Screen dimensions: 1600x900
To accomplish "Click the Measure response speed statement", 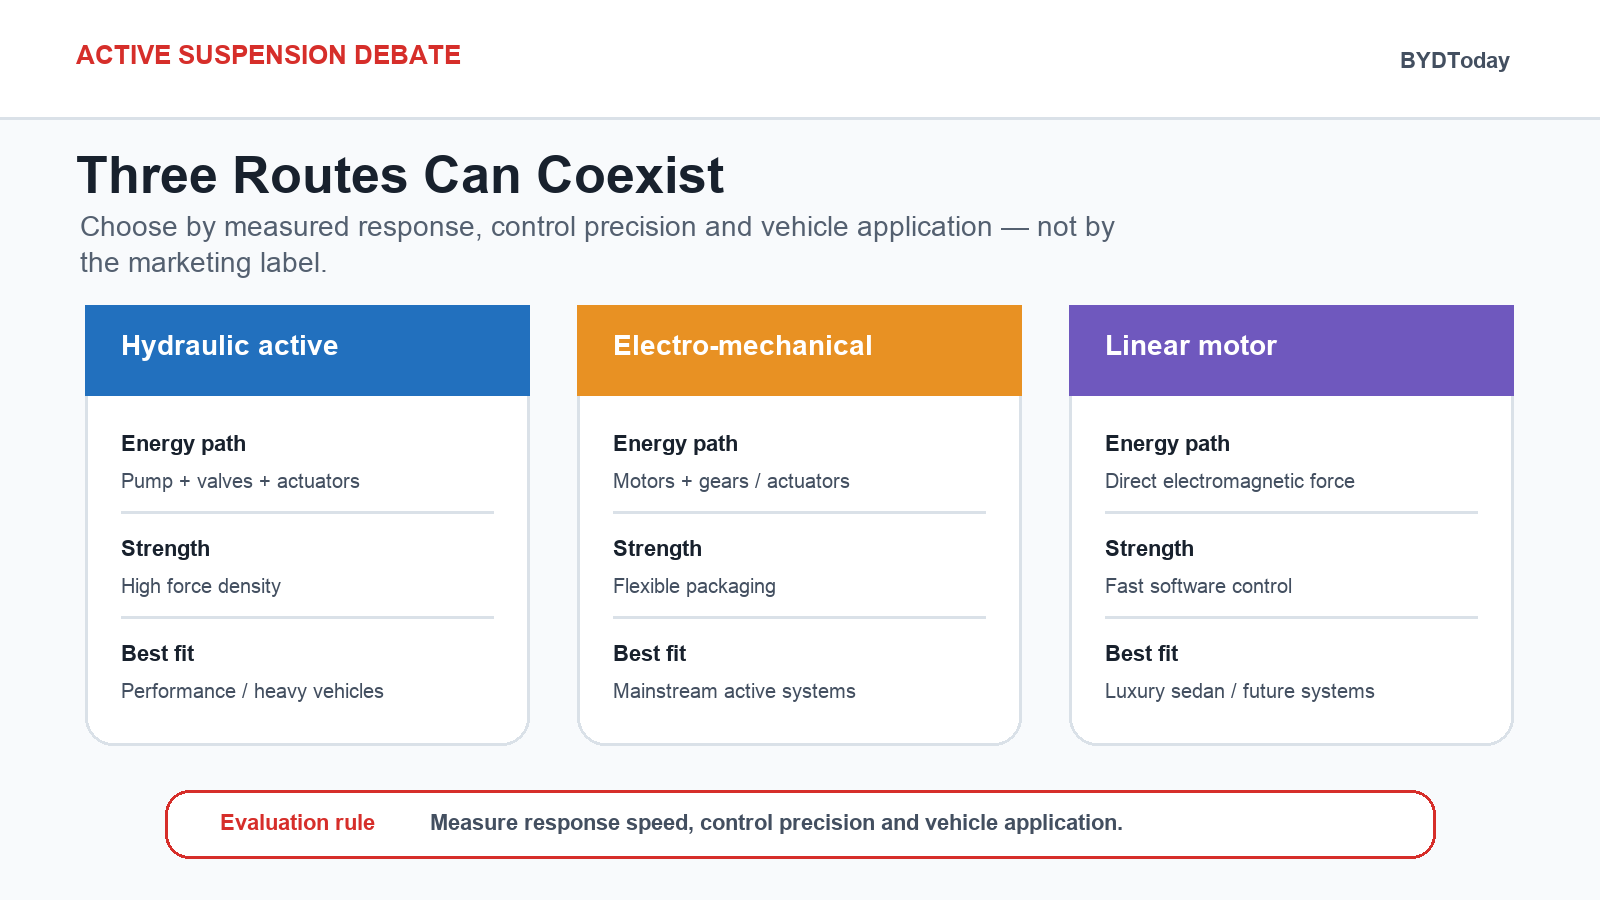I will 776,823.
